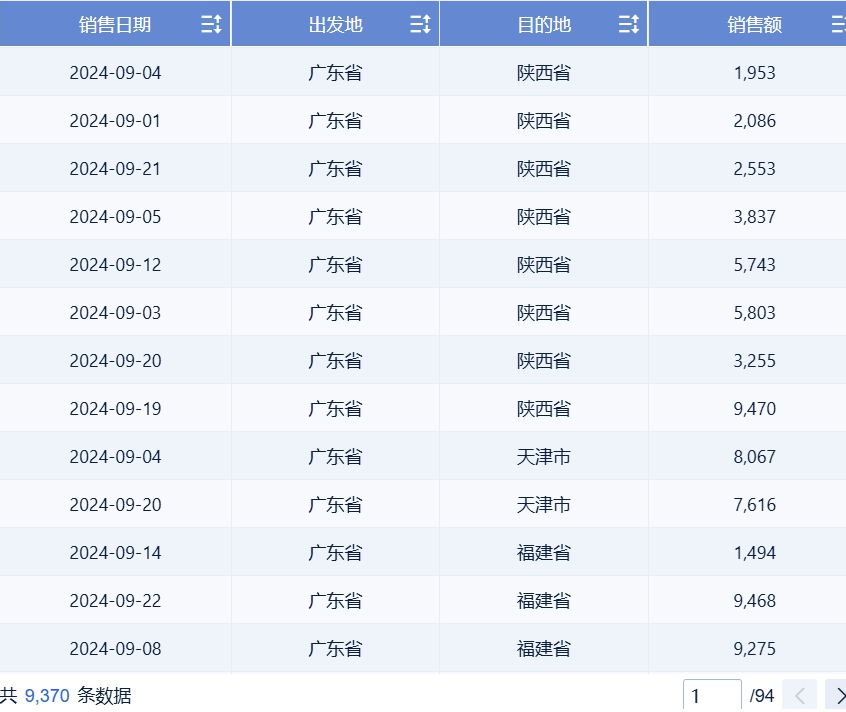846x712 pixels.
Task: Select 广东省 in the 2,086 row
Action: click(336, 121)
